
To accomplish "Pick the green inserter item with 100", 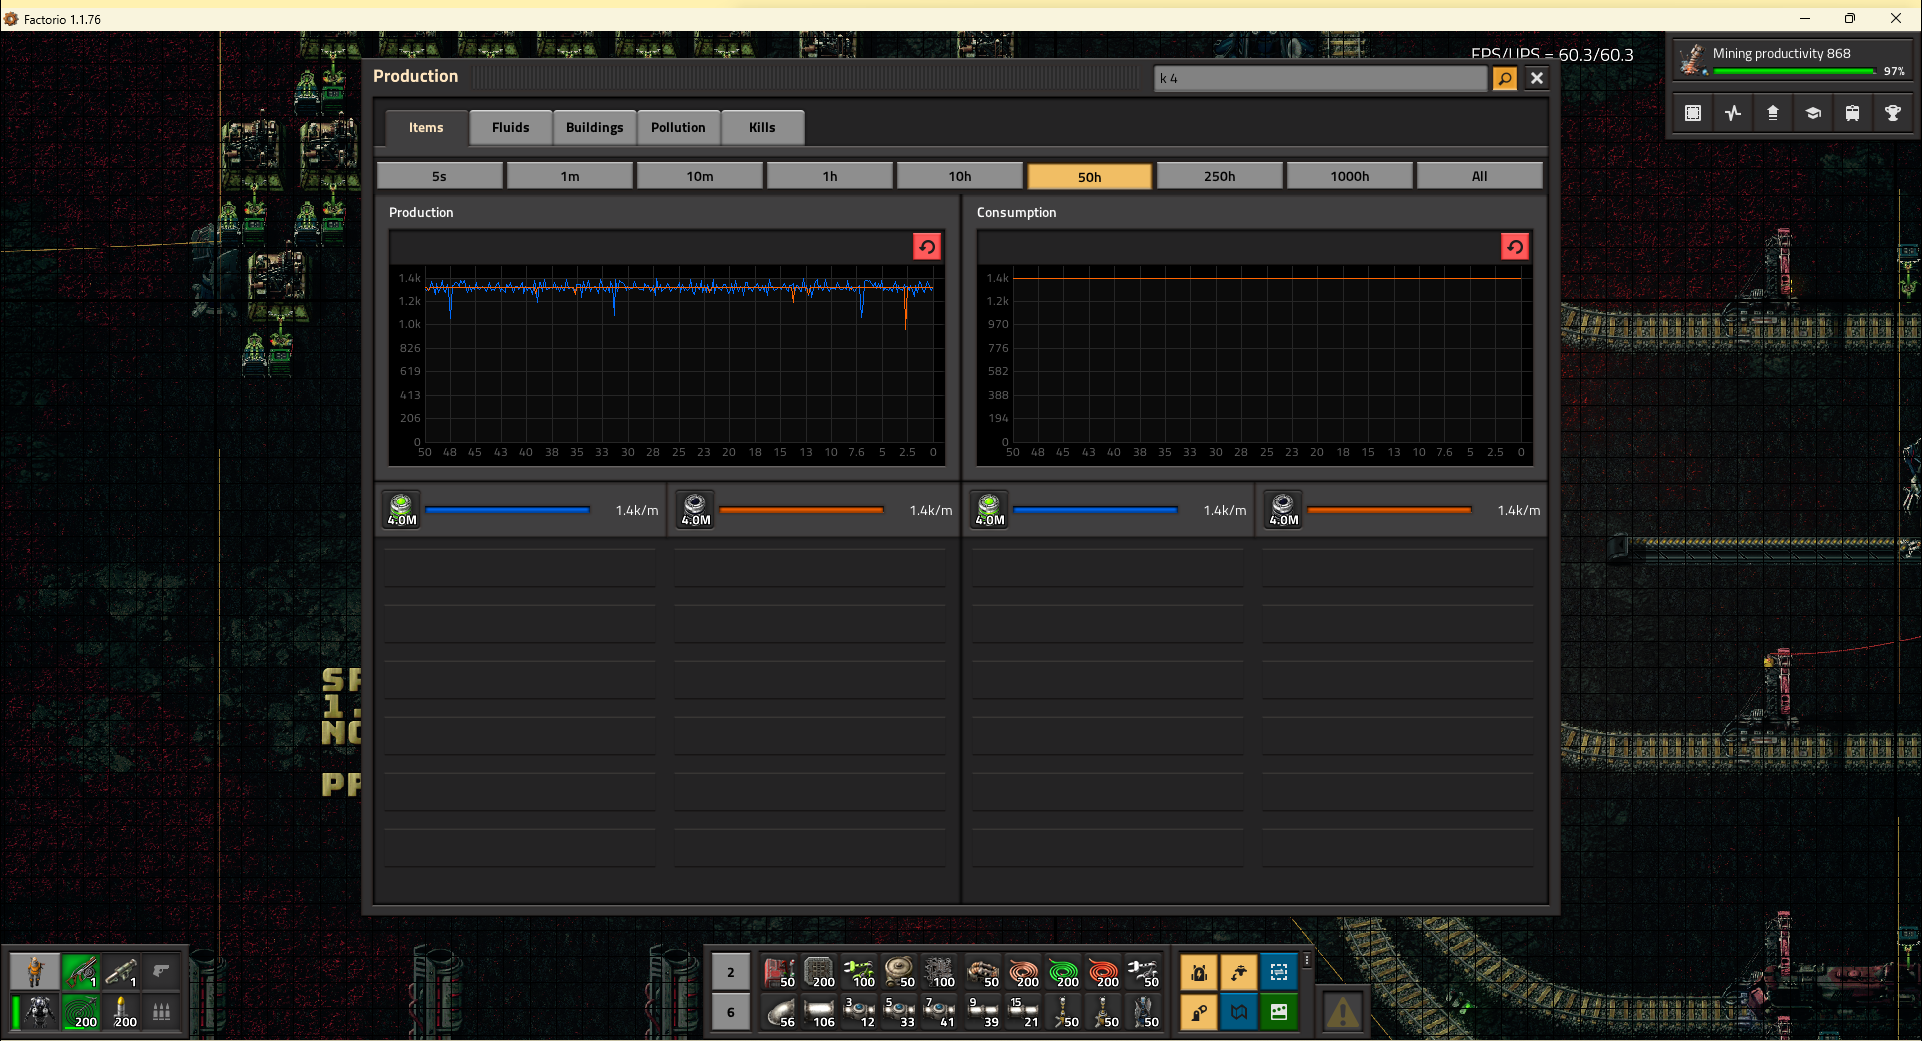I will [x=859, y=972].
